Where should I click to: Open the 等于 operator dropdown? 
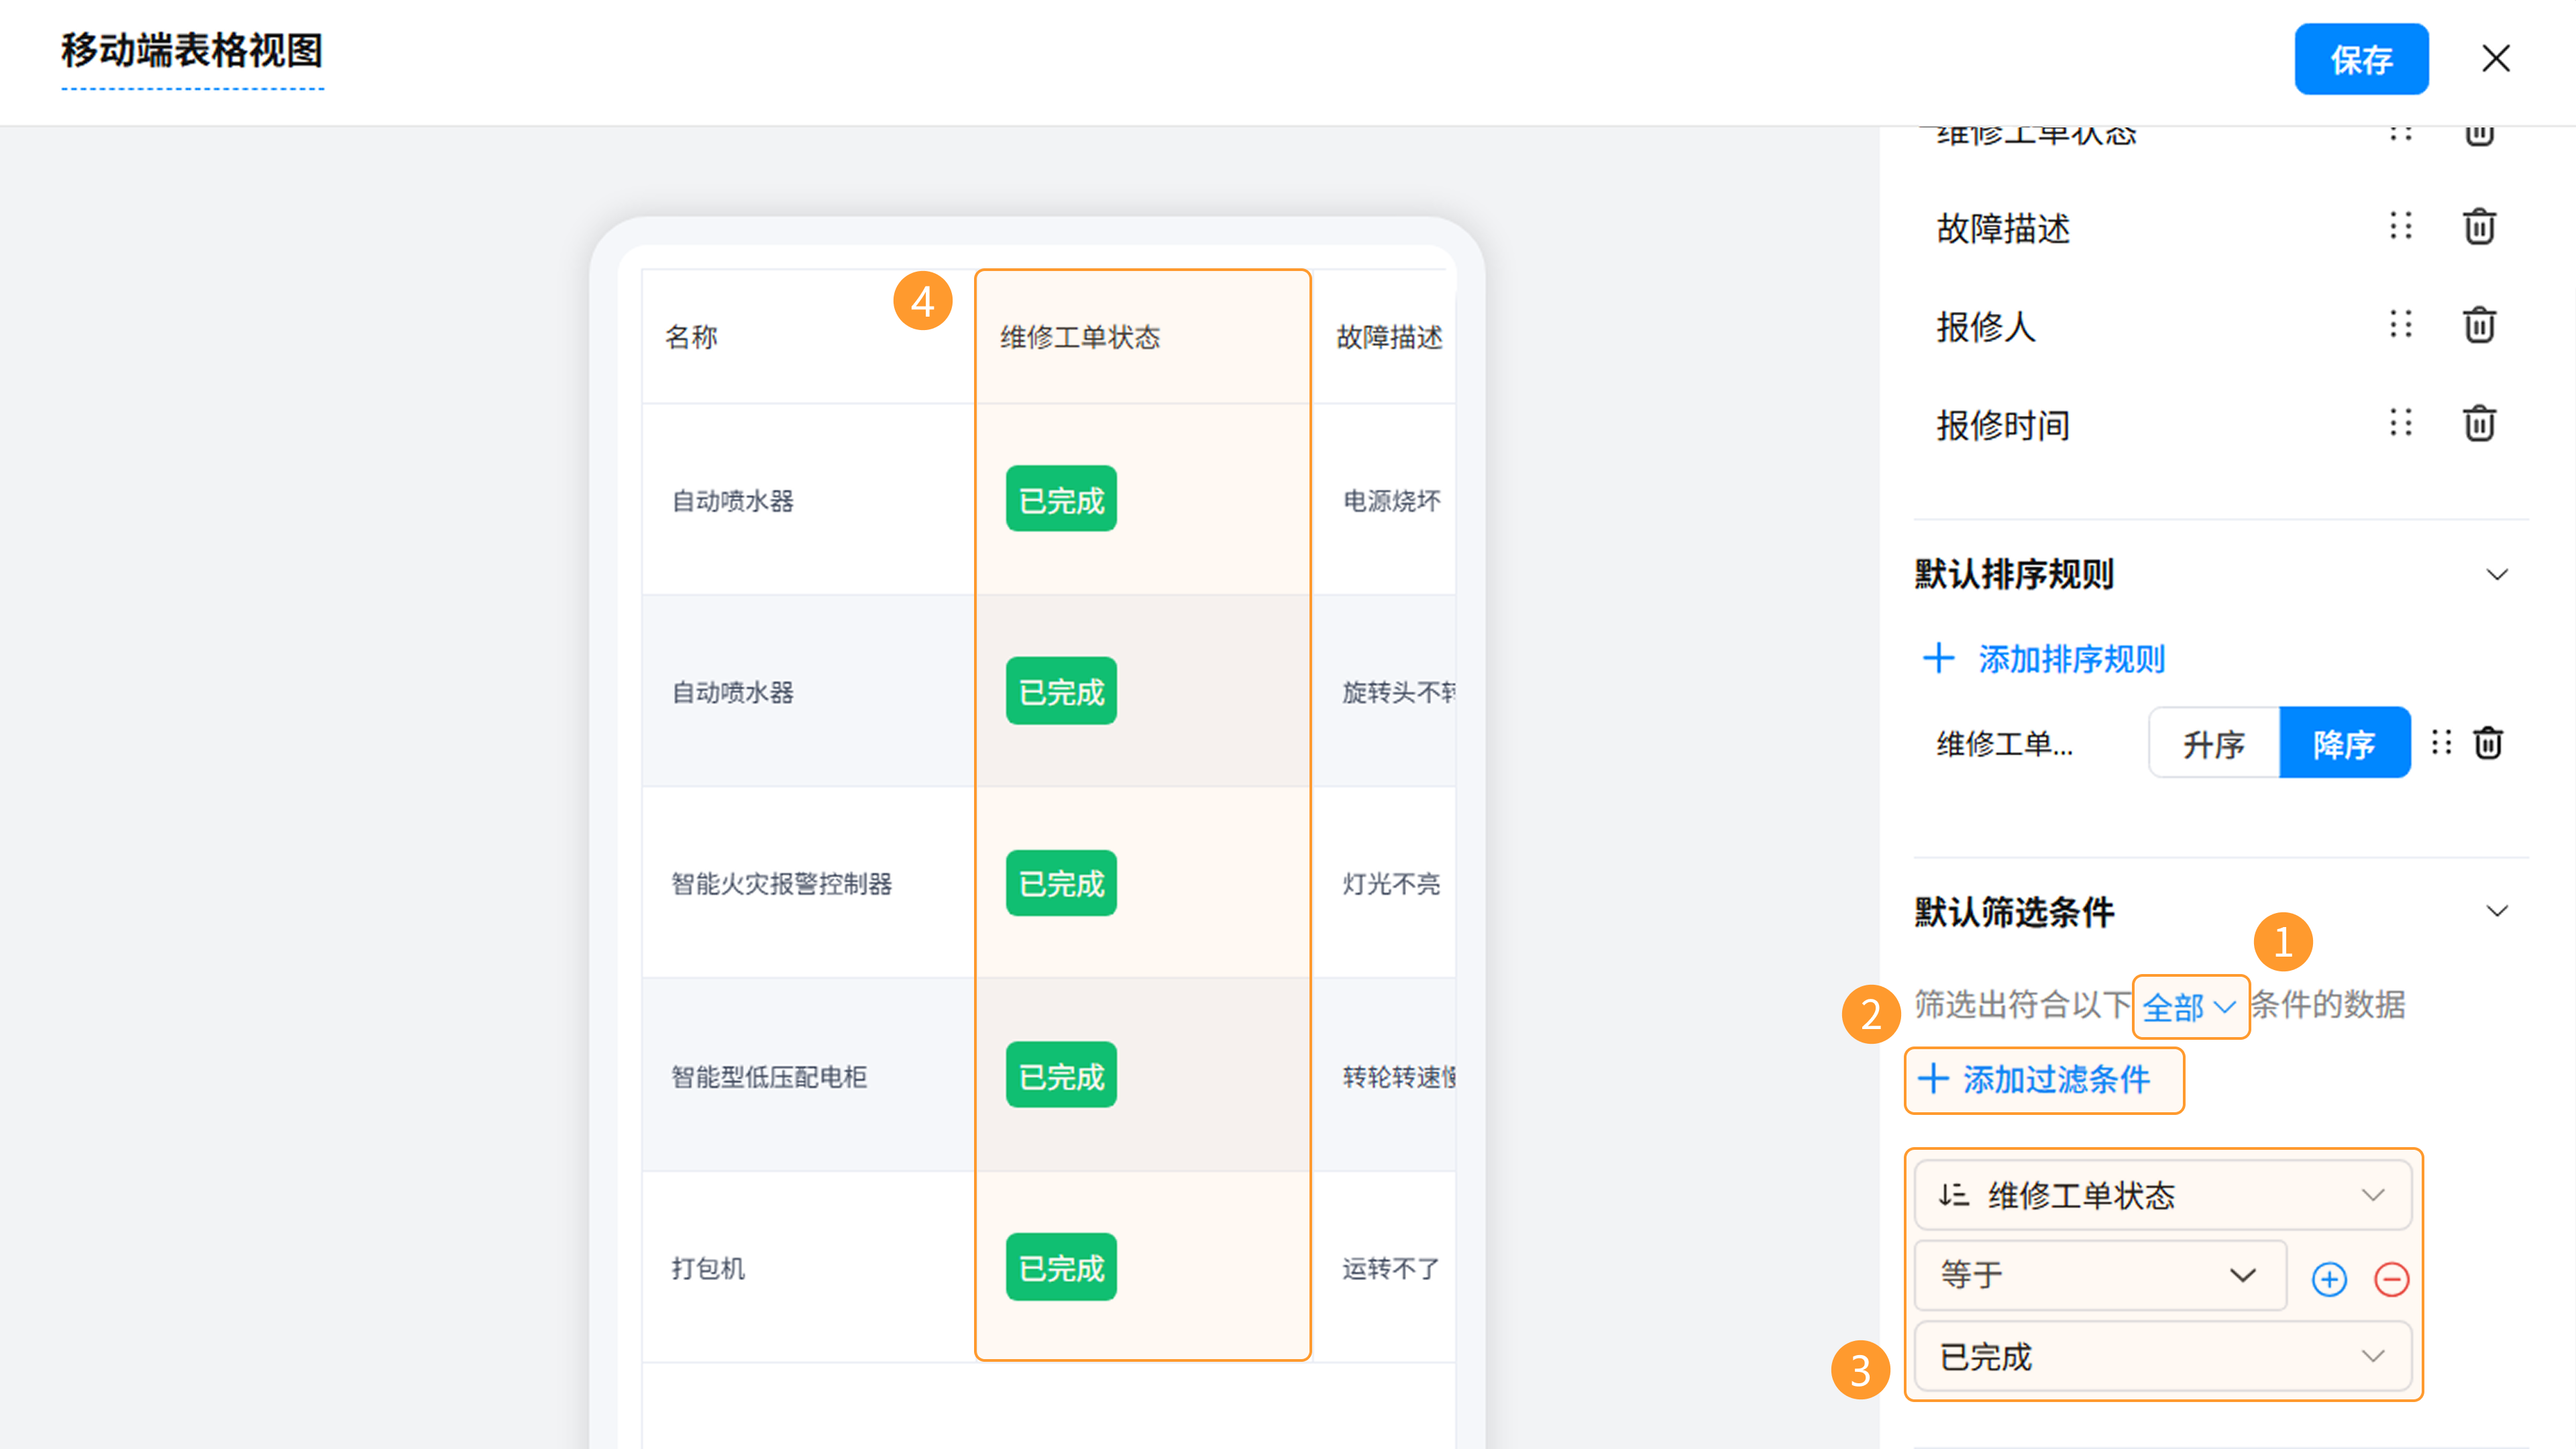pyautogui.click(x=2099, y=1275)
